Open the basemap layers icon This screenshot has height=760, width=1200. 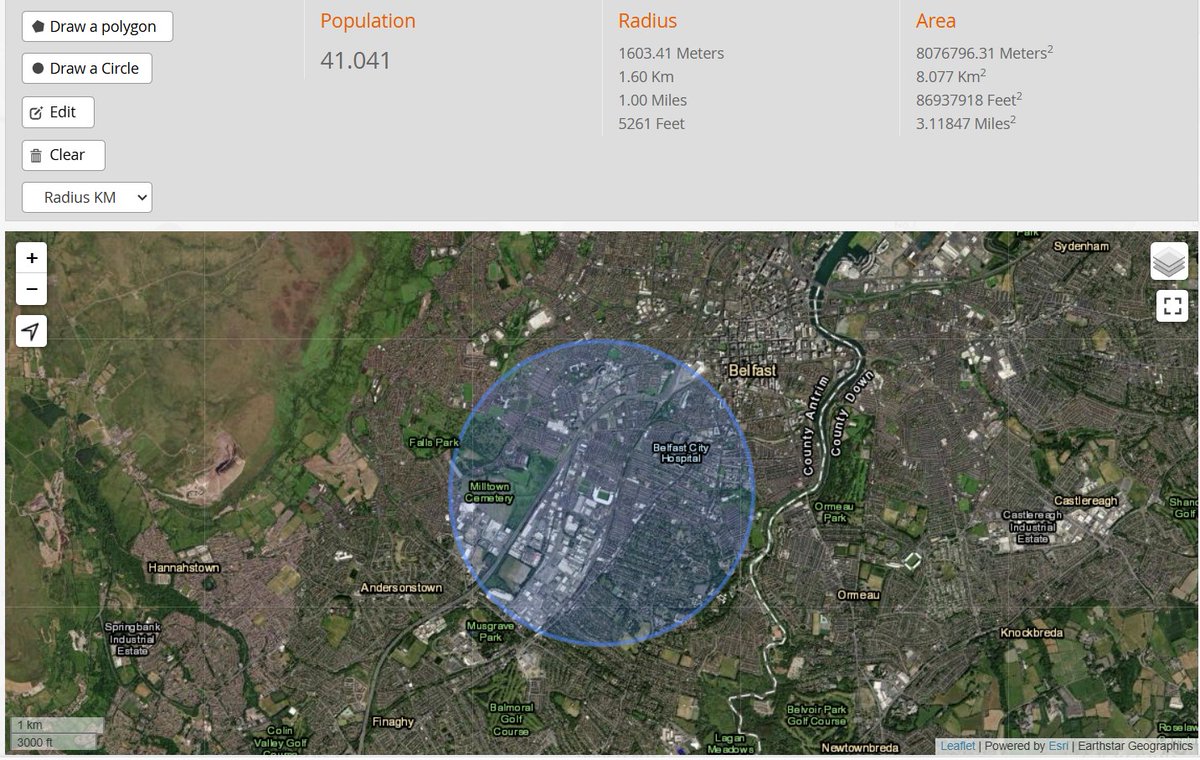pos(1170,260)
